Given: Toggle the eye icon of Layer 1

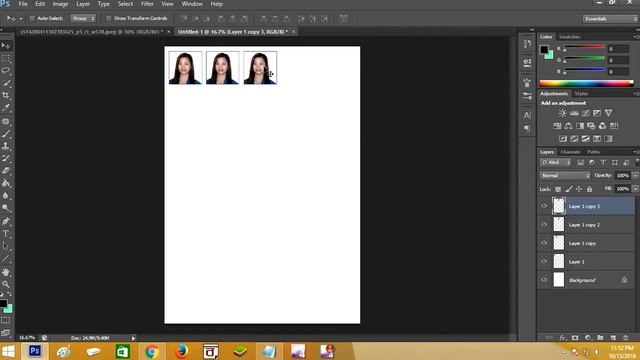Looking at the screenshot, I should coord(544,261).
